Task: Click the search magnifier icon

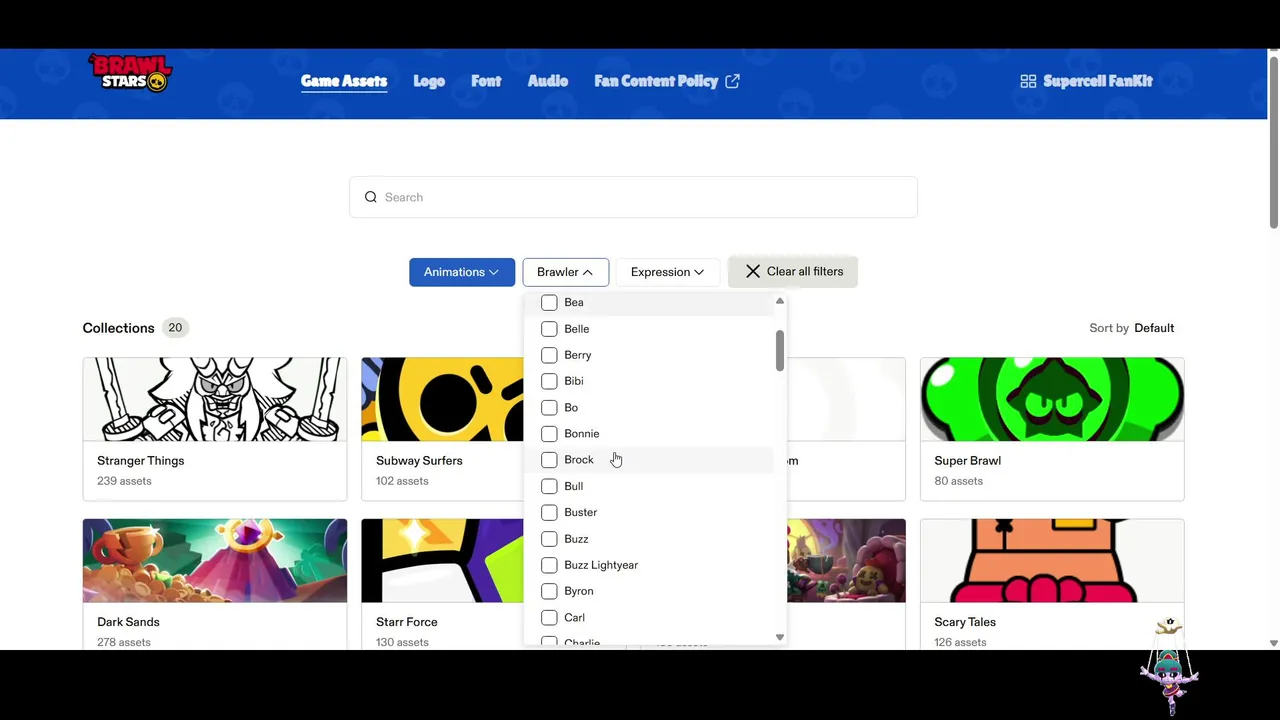Action: click(371, 197)
